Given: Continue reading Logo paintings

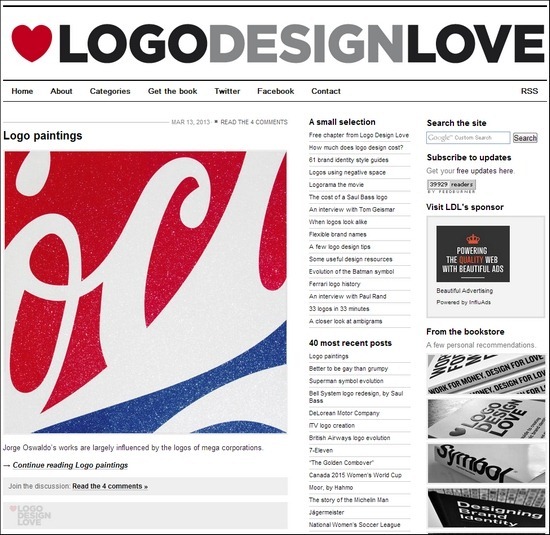Looking at the screenshot, I should 70,465.
